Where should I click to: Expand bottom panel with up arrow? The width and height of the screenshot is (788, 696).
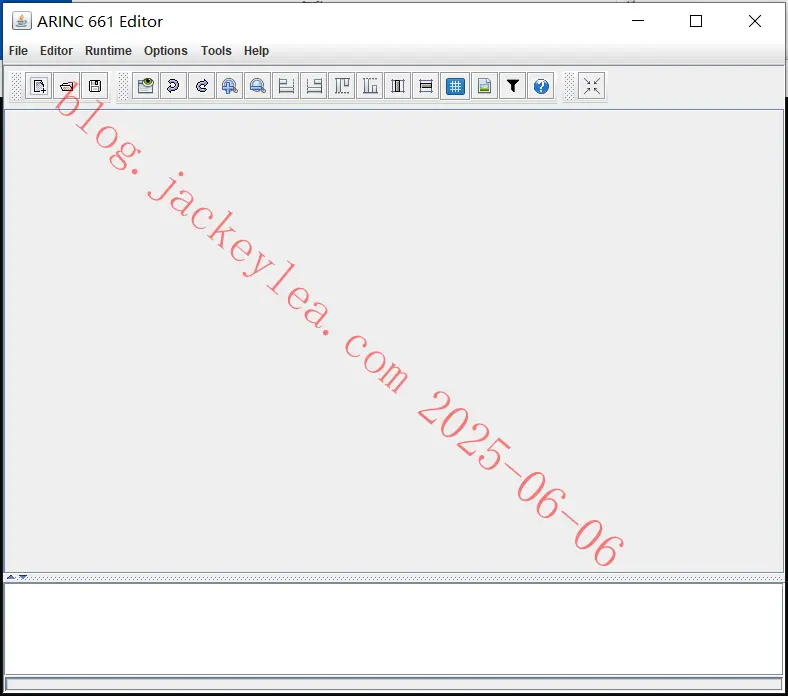point(11,577)
